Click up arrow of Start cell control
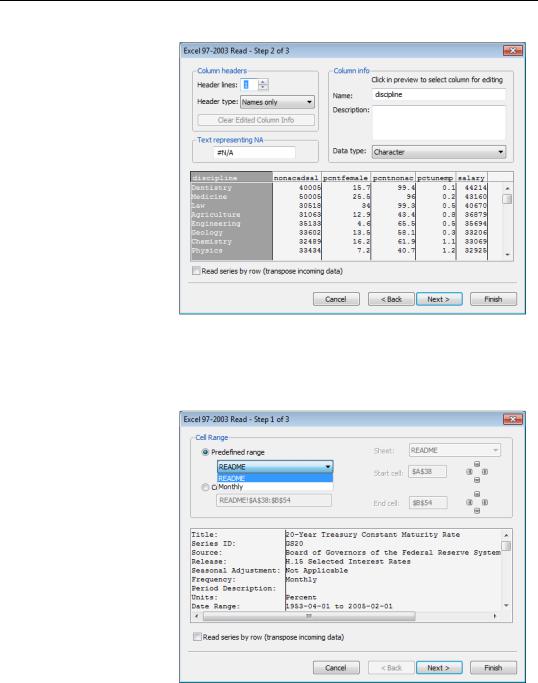Screen dimensions: 538x683 pos(477,464)
